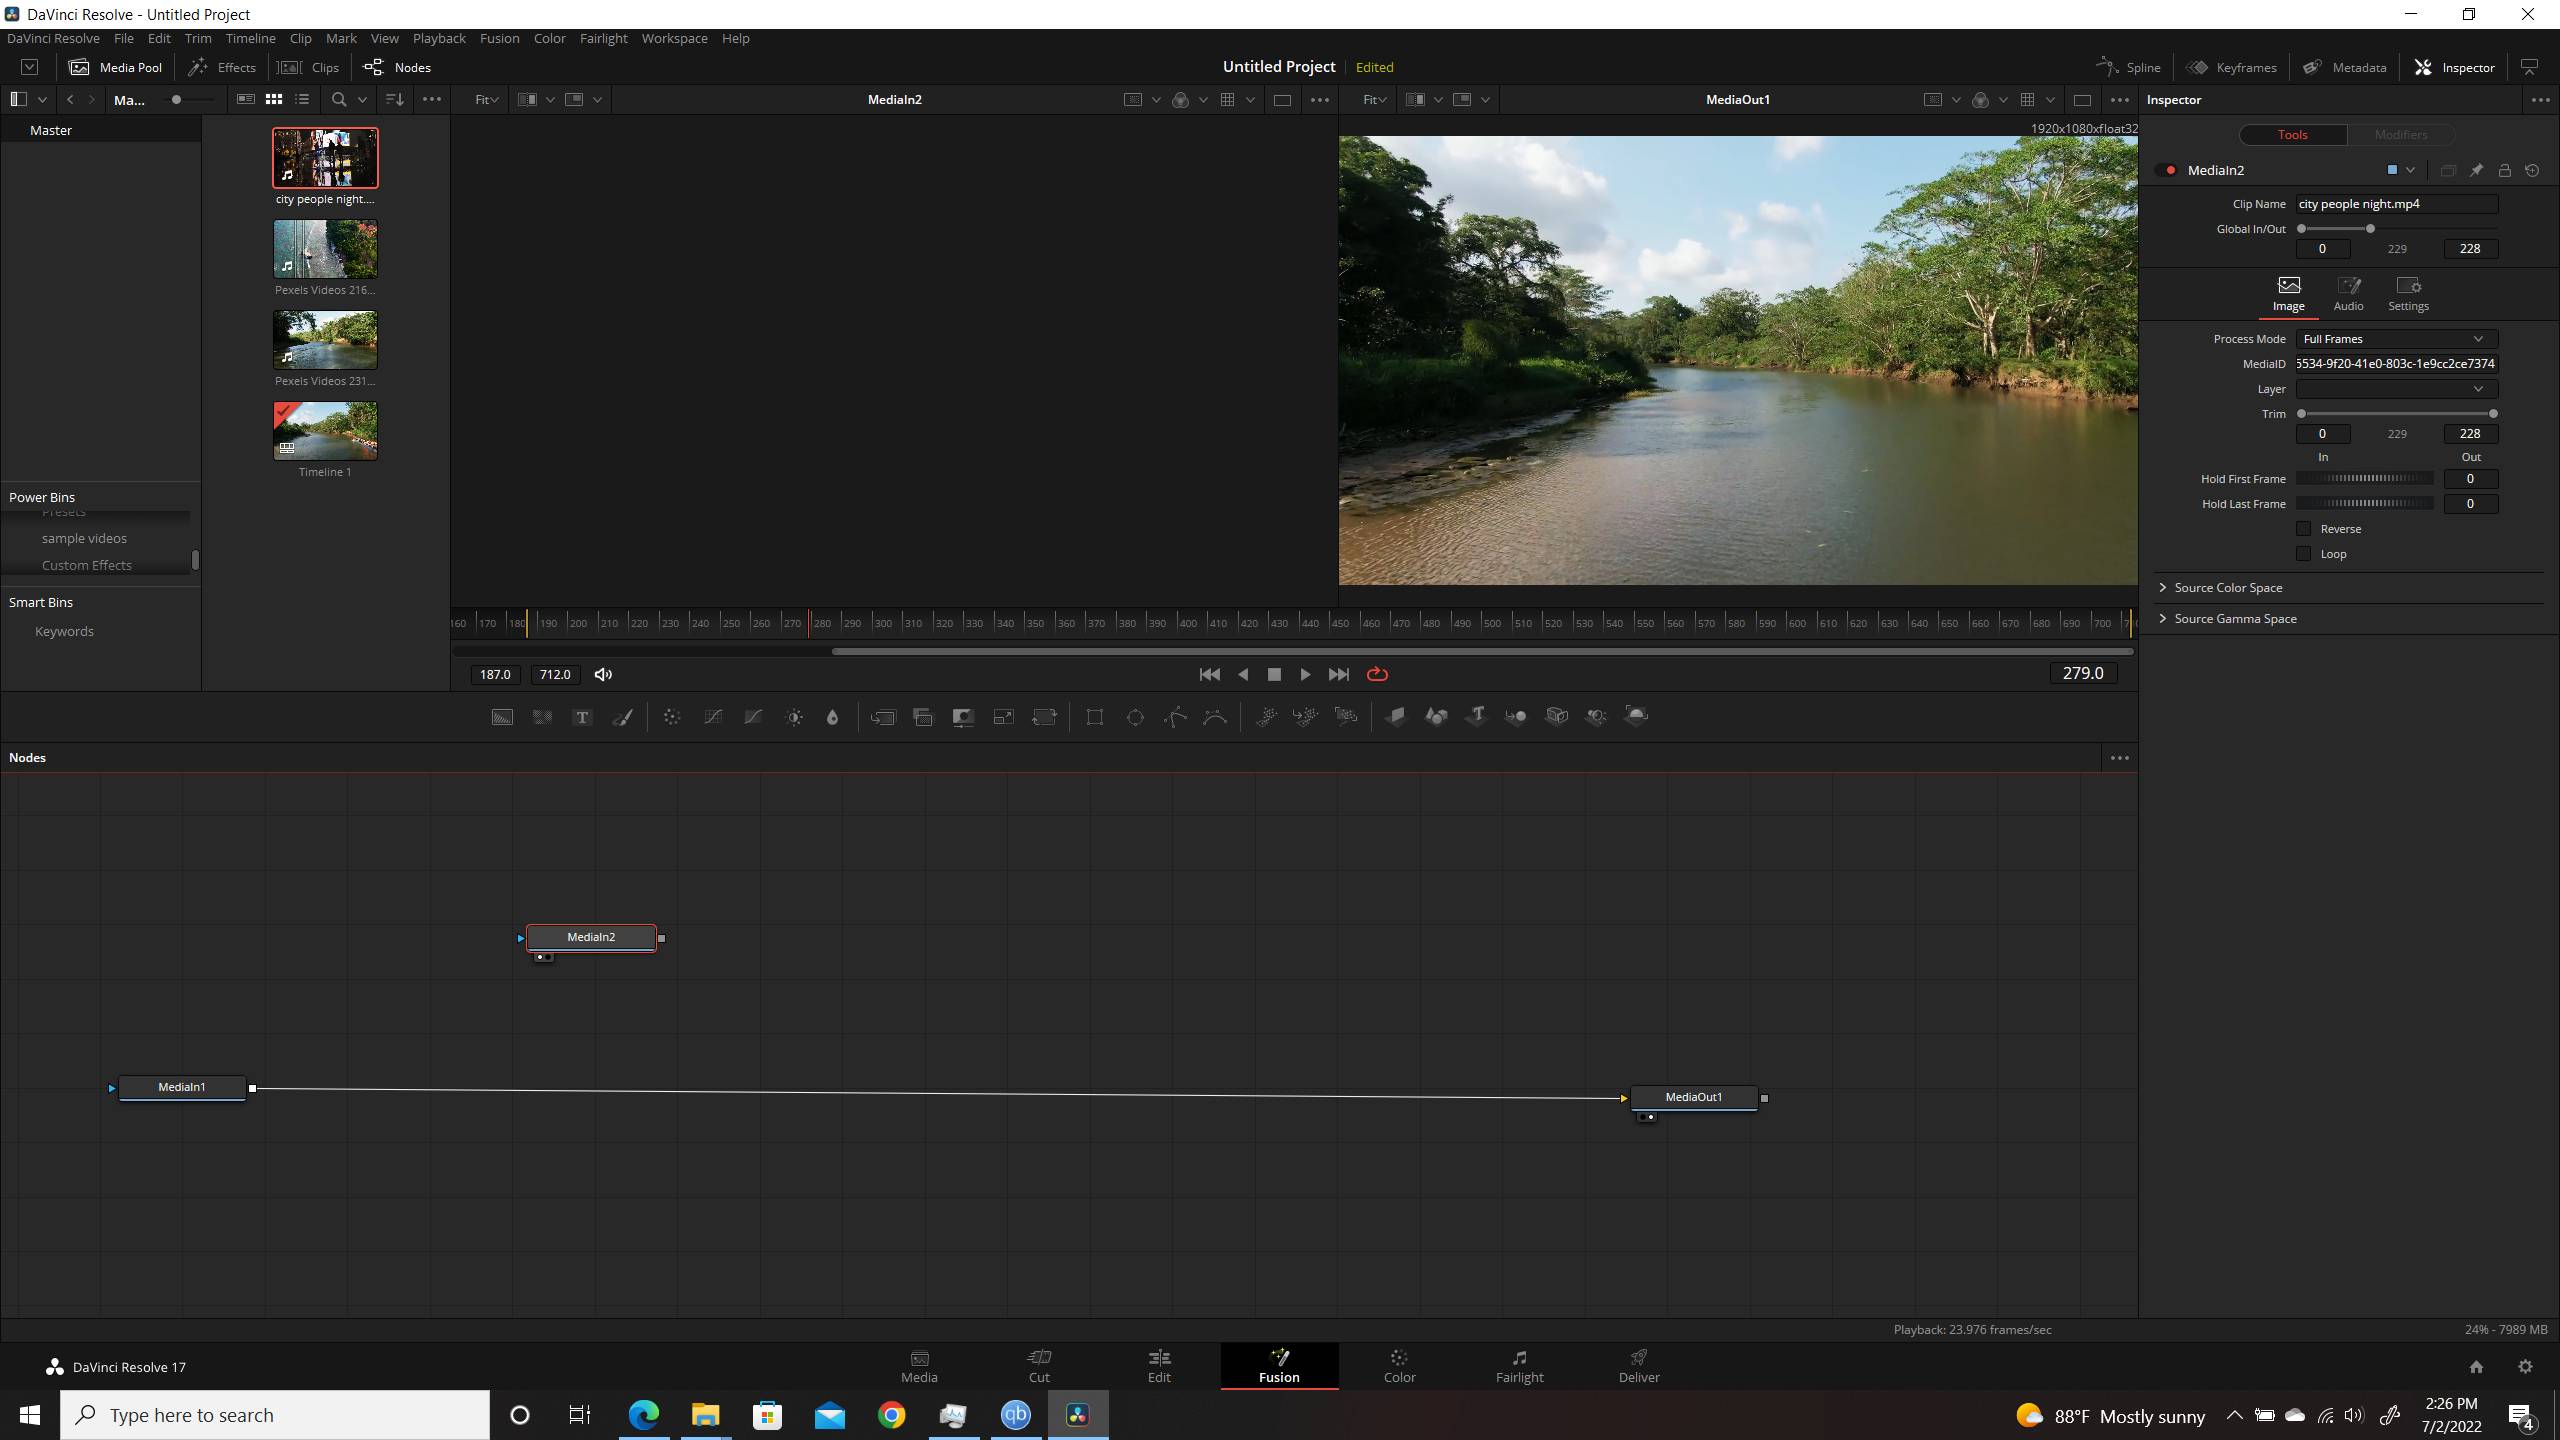This screenshot has width=2560, height=1440.
Task: Toggle the Effects library panel
Action: [222, 67]
